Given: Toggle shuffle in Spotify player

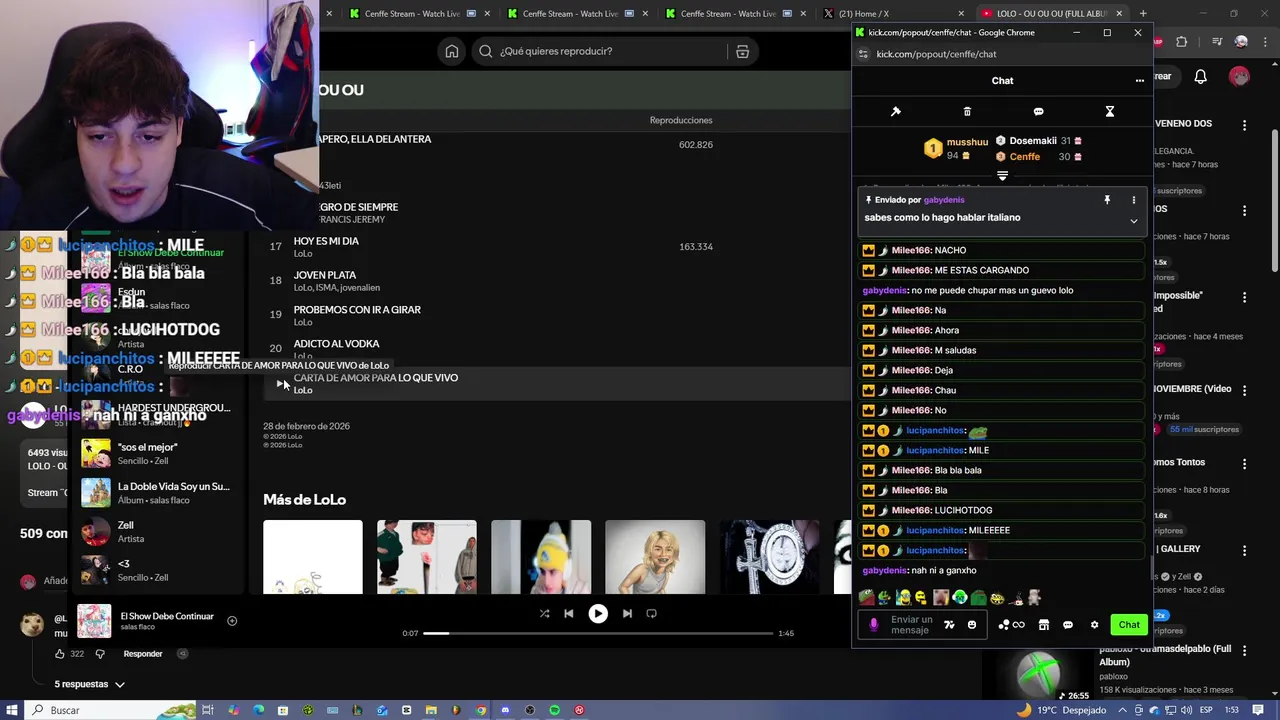Looking at the screenshot, I should tap(544, 614).
